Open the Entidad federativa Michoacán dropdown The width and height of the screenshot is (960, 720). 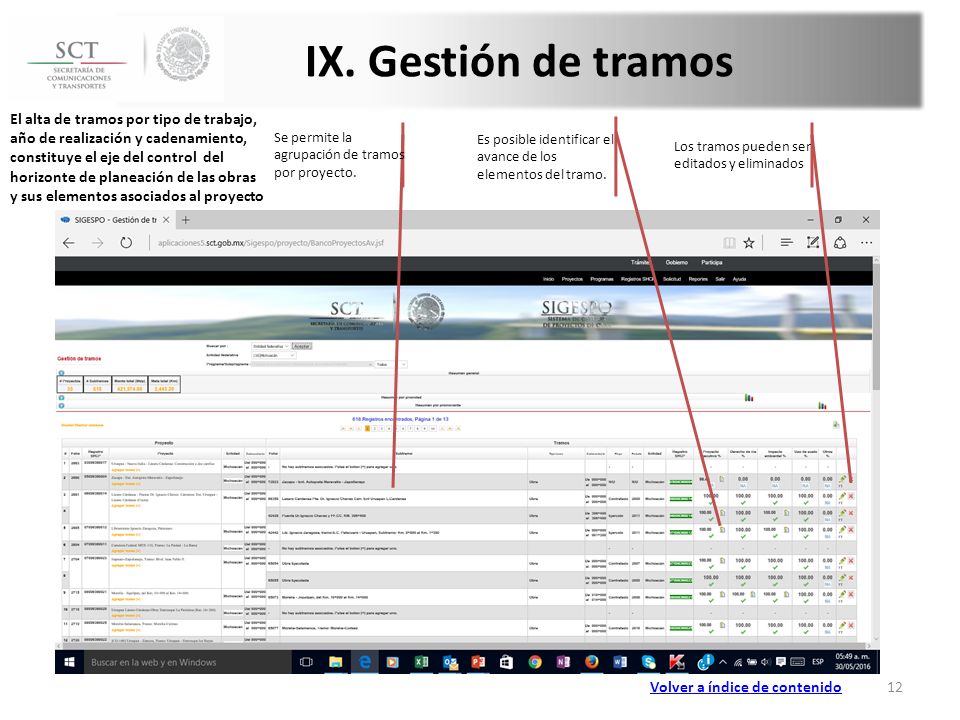274,355
